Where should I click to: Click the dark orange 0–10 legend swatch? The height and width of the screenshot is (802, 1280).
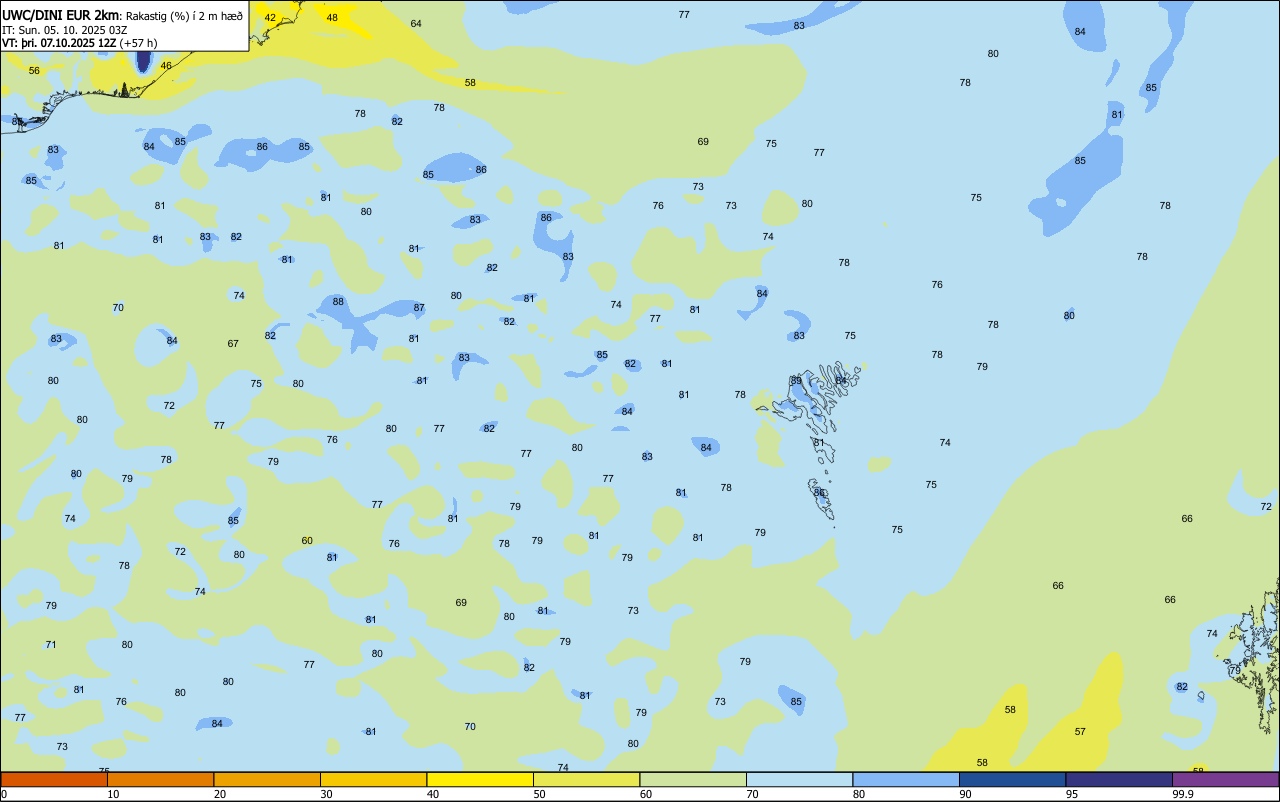click(x=54, y=779)
